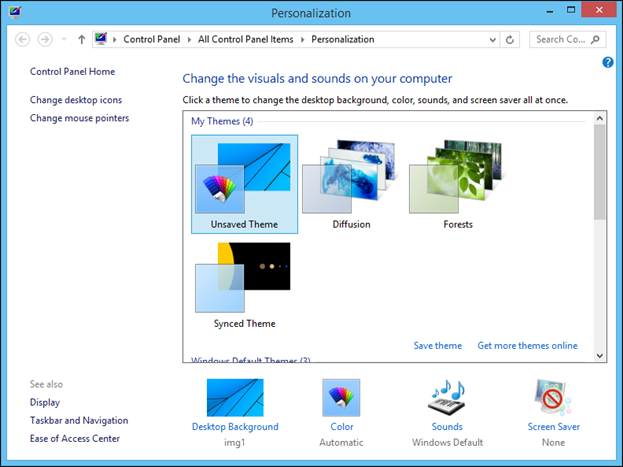Click the Desktop Background label
Screen dimensions: 623x467
pyautogui.click(x=235, y=427)
